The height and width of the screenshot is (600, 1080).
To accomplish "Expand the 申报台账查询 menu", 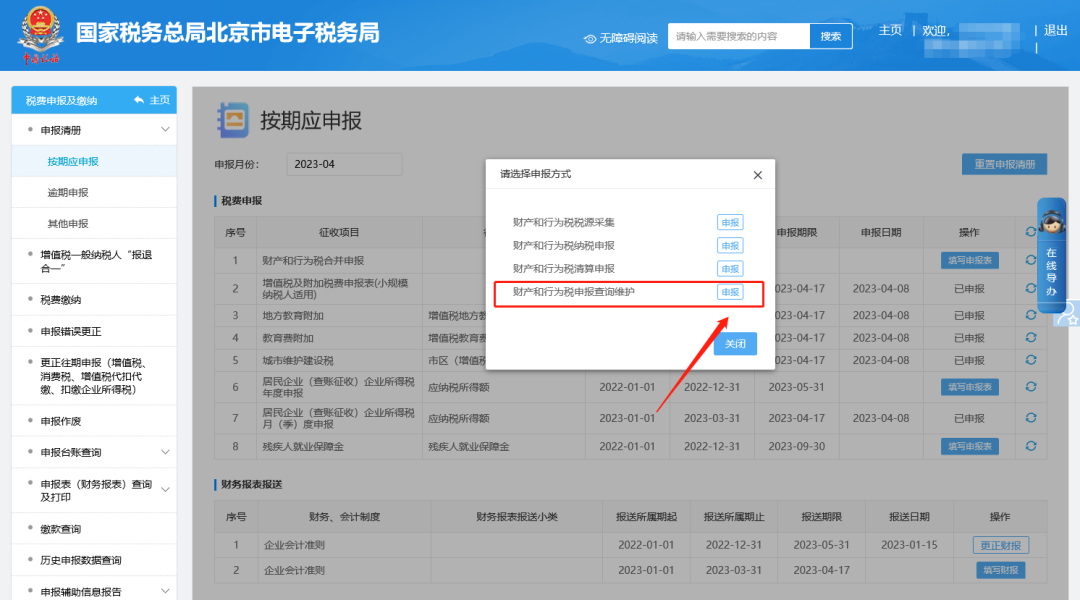I will (x=165, y=453).
